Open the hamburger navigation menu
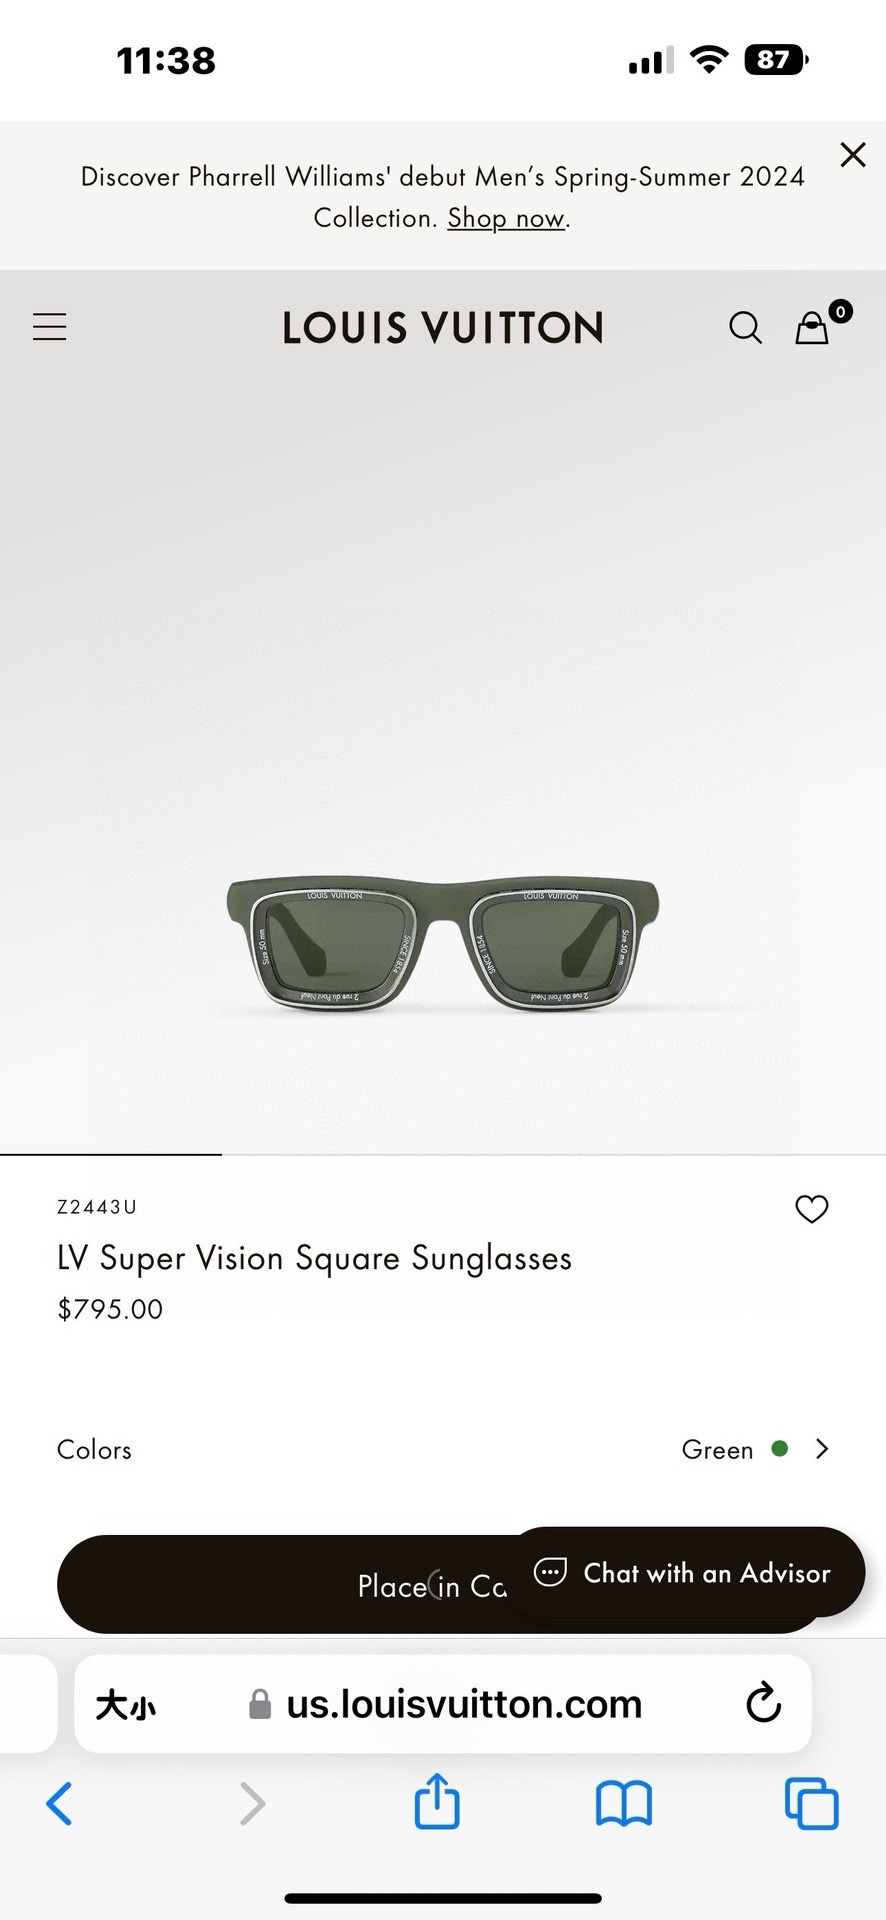The width and height of the screenshot is (886, 1920). pyautogui.click(x=49, y=327)
